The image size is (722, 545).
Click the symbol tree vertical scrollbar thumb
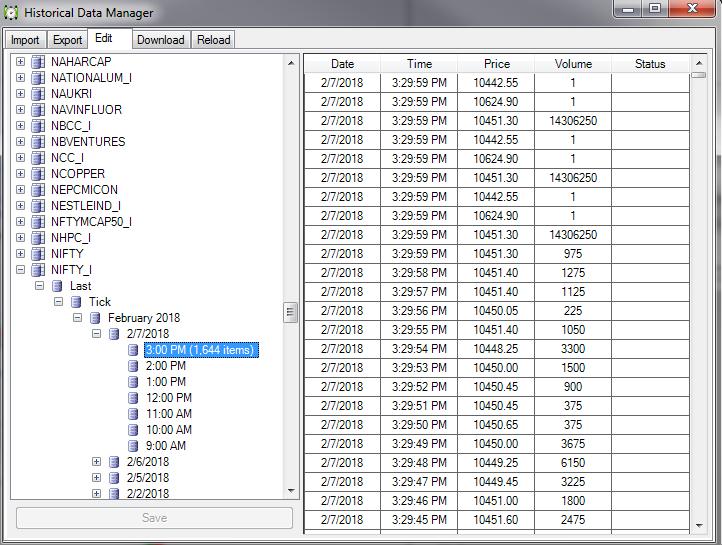pyautogui.click(x=291, y=312)
